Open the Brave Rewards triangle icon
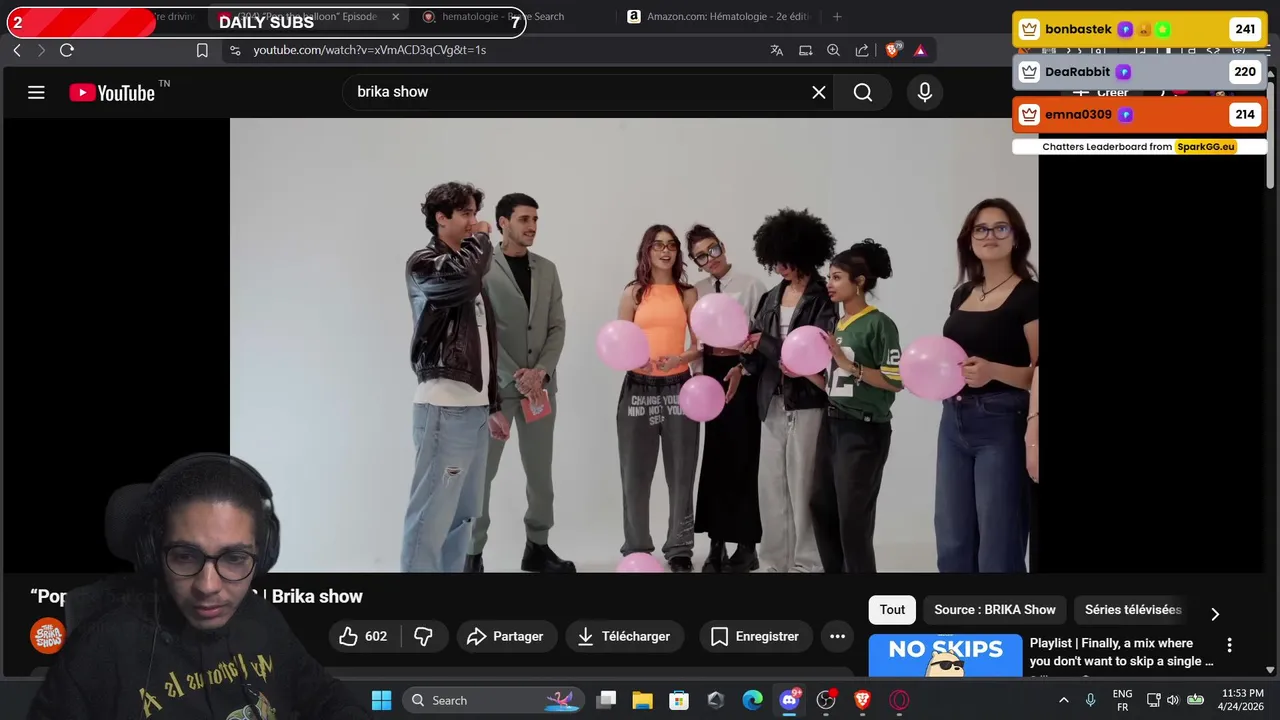Viewport: 1280px width, 720px height. pyautogui.click(x=920, y=50)
